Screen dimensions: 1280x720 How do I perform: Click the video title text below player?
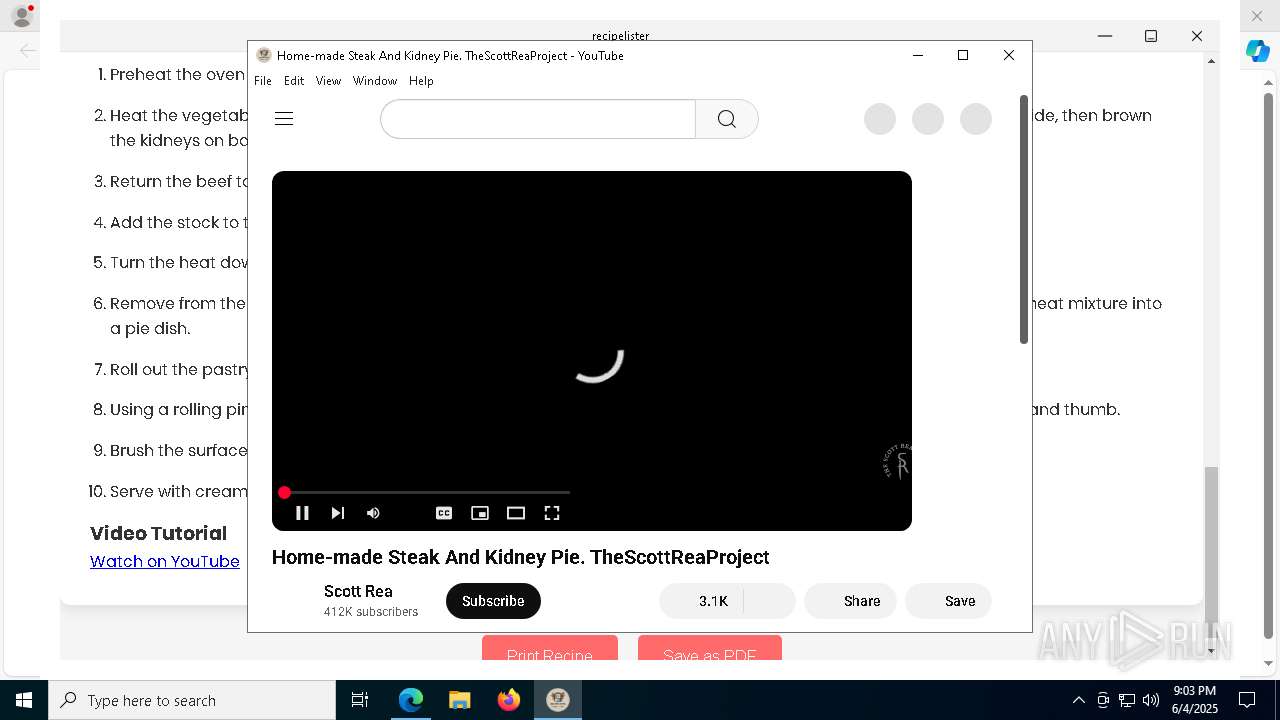pyautogui.click(x=520, y=557)
